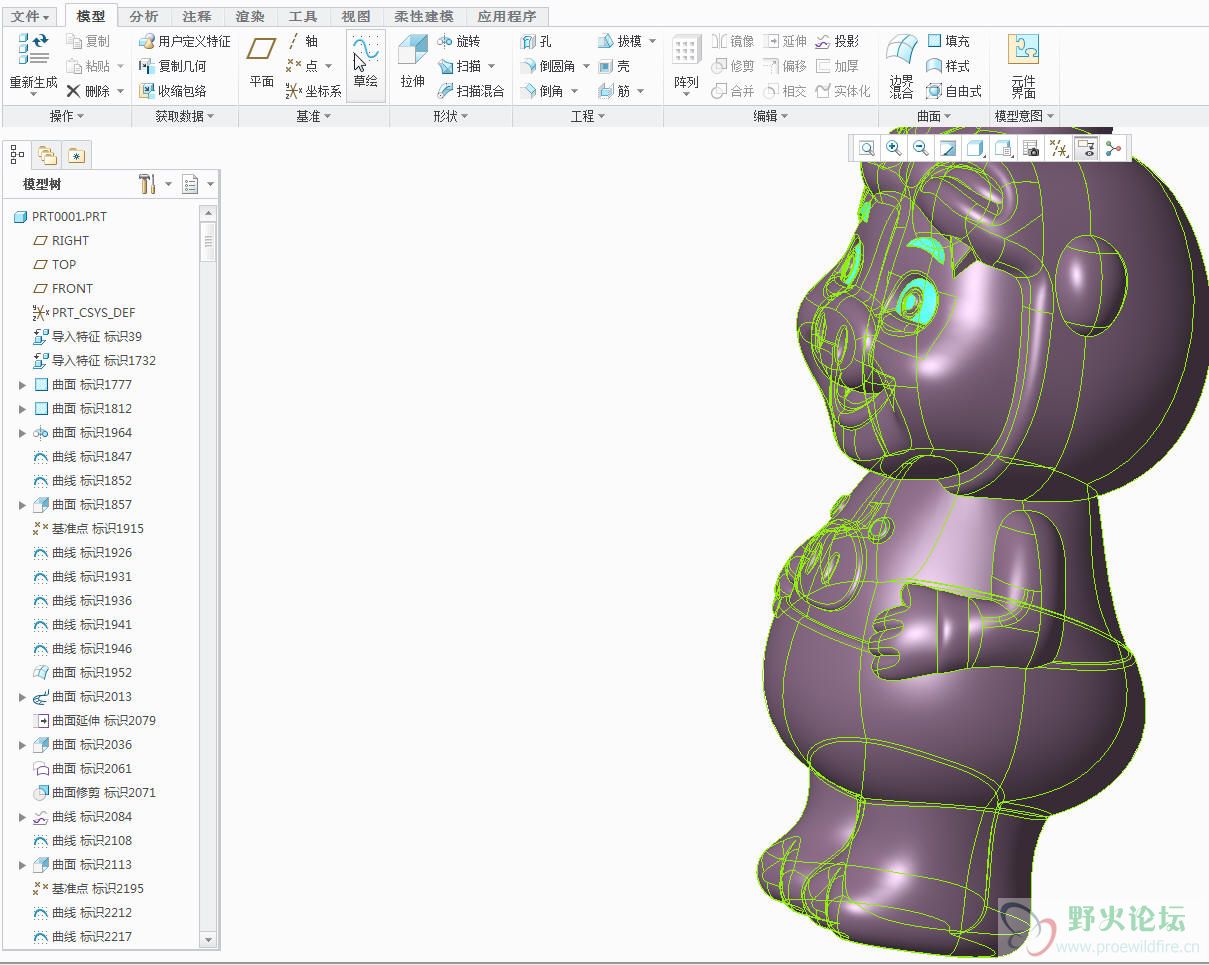Use the 投影 (Project) tool

tap(836, 41)
